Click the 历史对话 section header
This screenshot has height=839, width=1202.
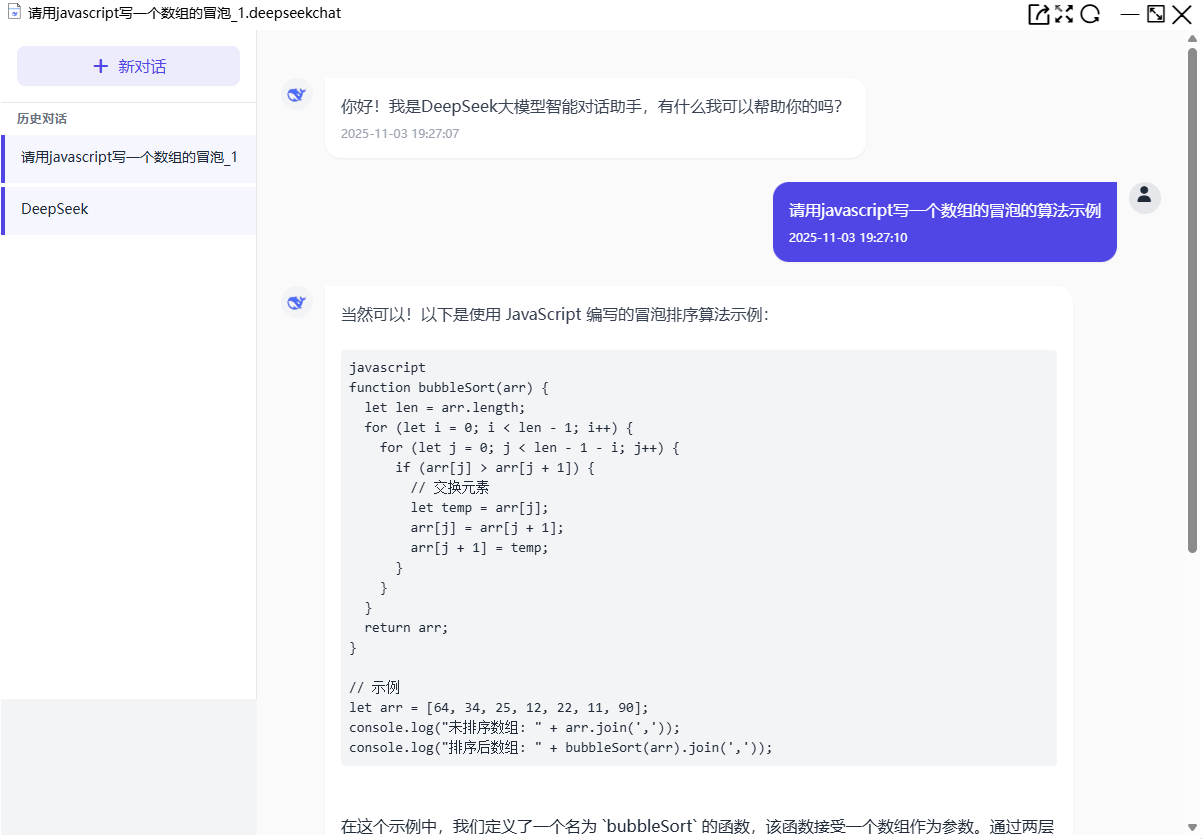(x=42, y=119)
